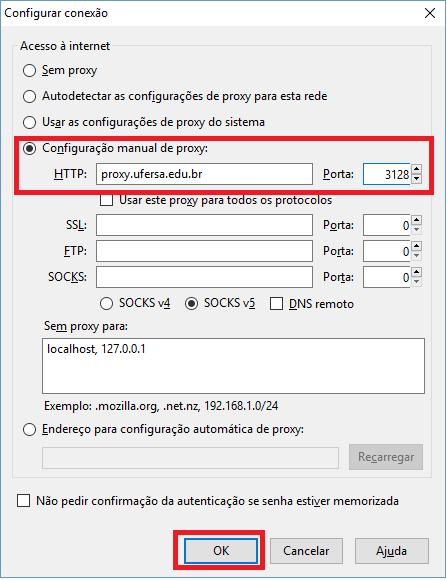The width and height of the screenshot is (447, 580).
Task: Increase the HTTP Porta value with up arrow
Action: 417,169
